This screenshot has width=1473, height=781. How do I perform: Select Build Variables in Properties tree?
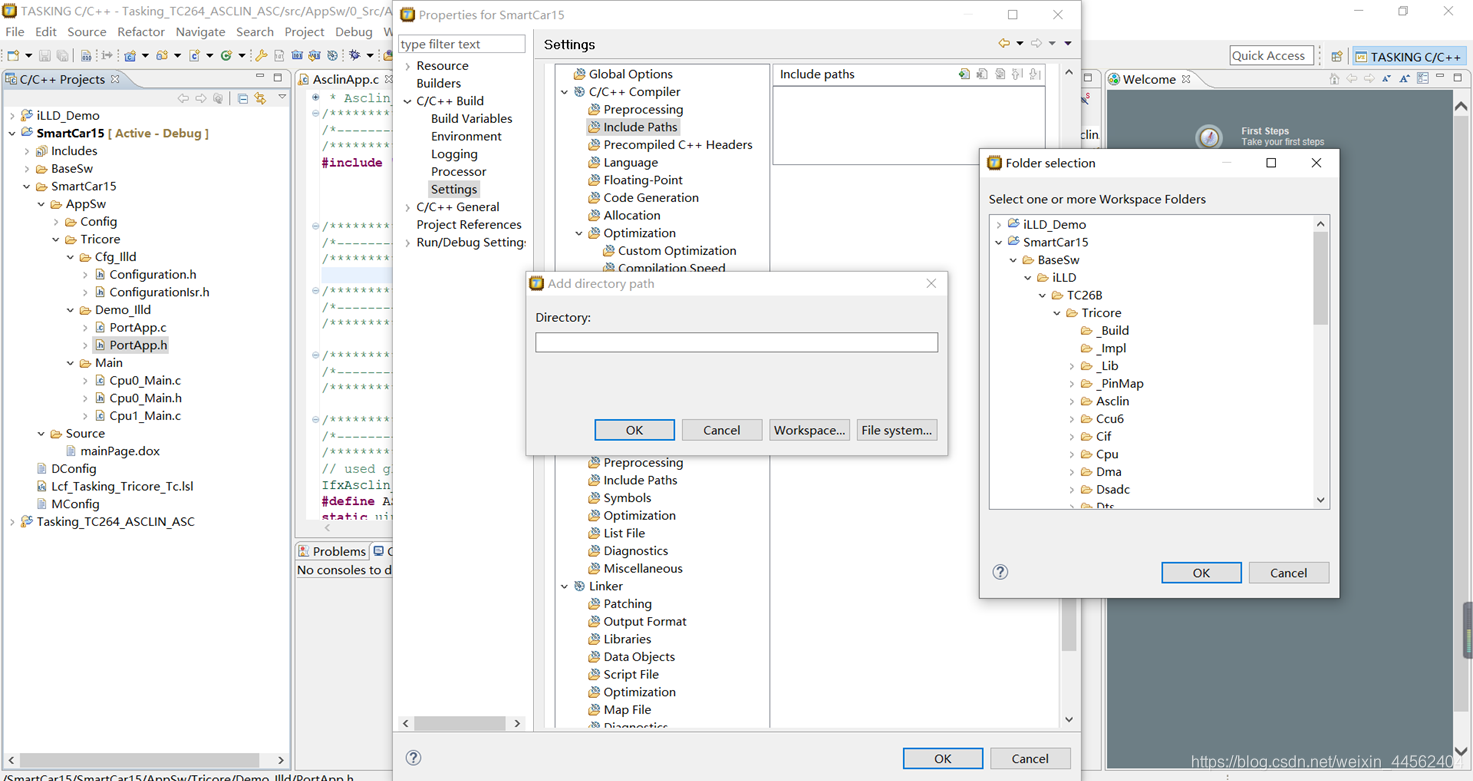(471, 119)
